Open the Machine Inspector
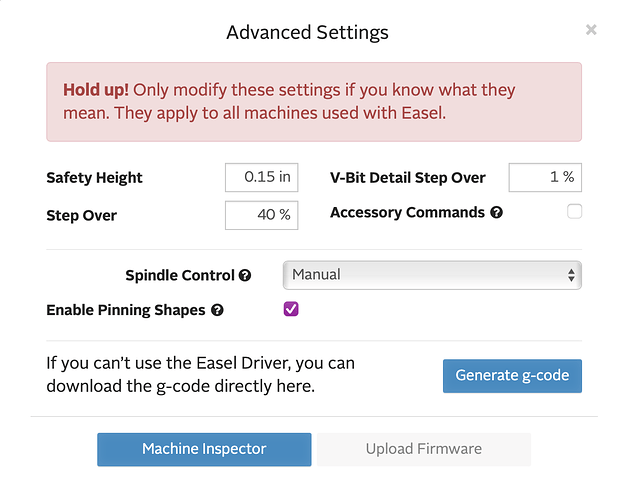 [204, 449]
